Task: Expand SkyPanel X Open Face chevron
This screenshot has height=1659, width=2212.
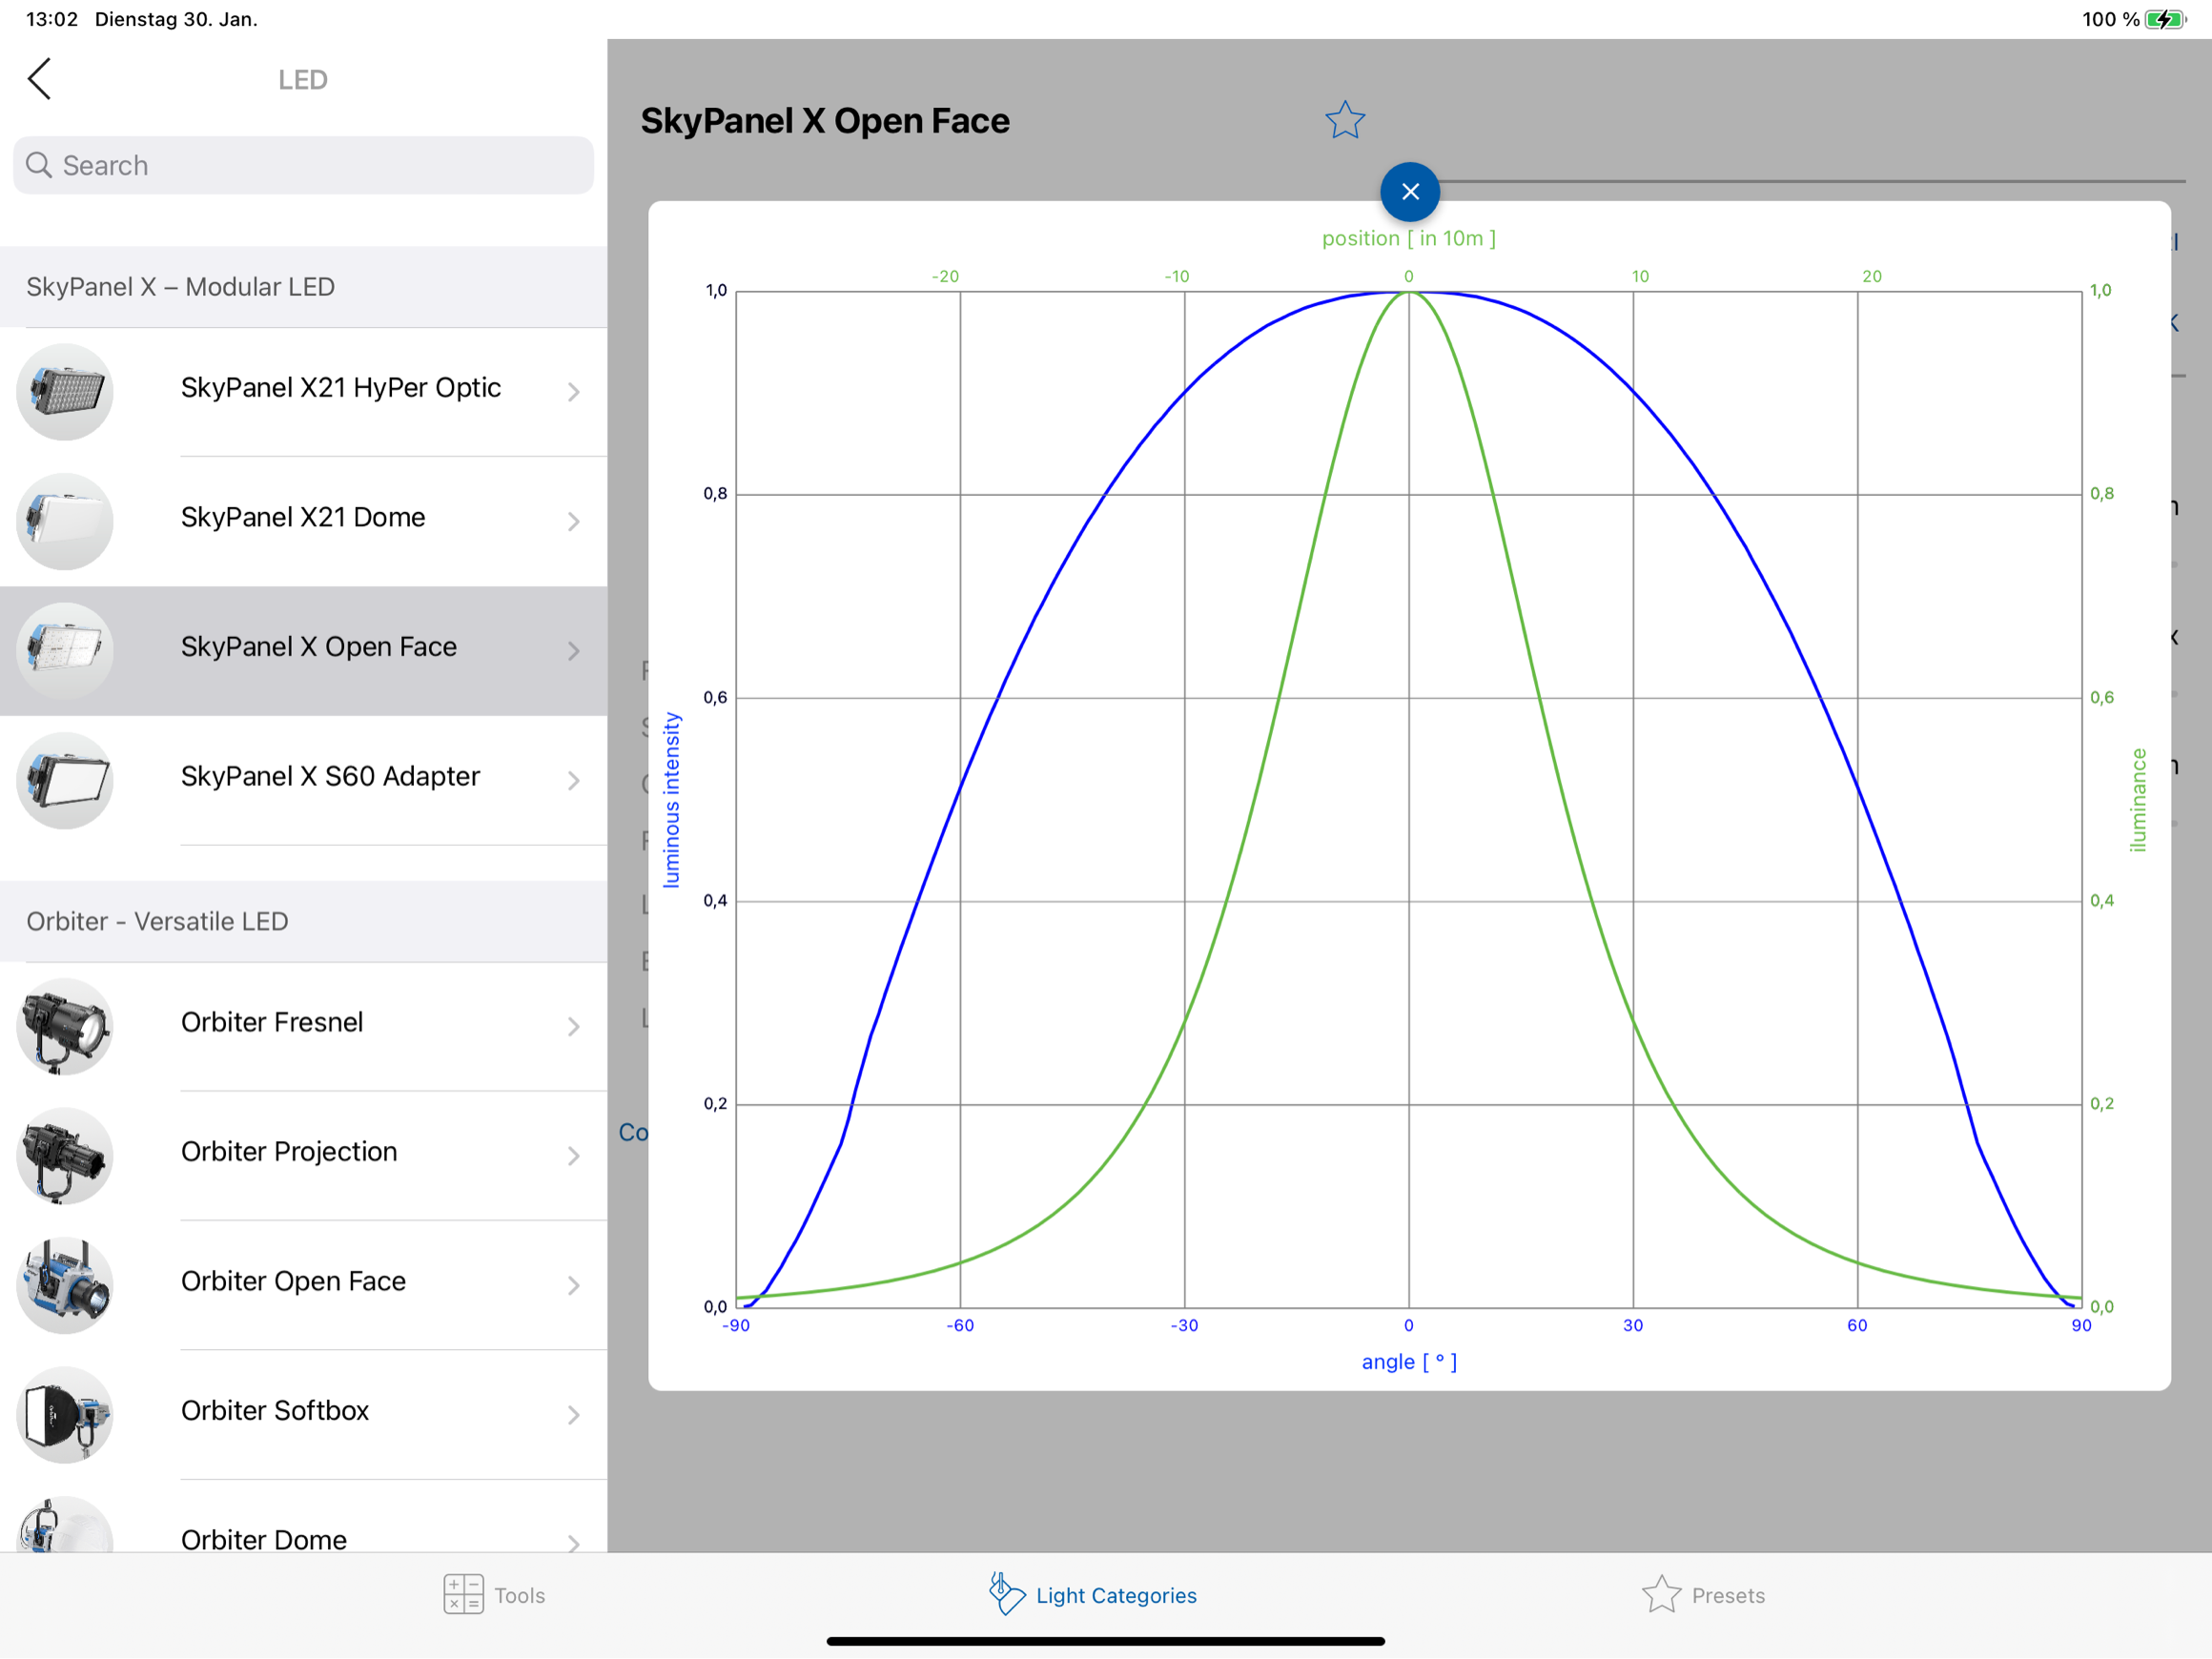Action: 574,651
